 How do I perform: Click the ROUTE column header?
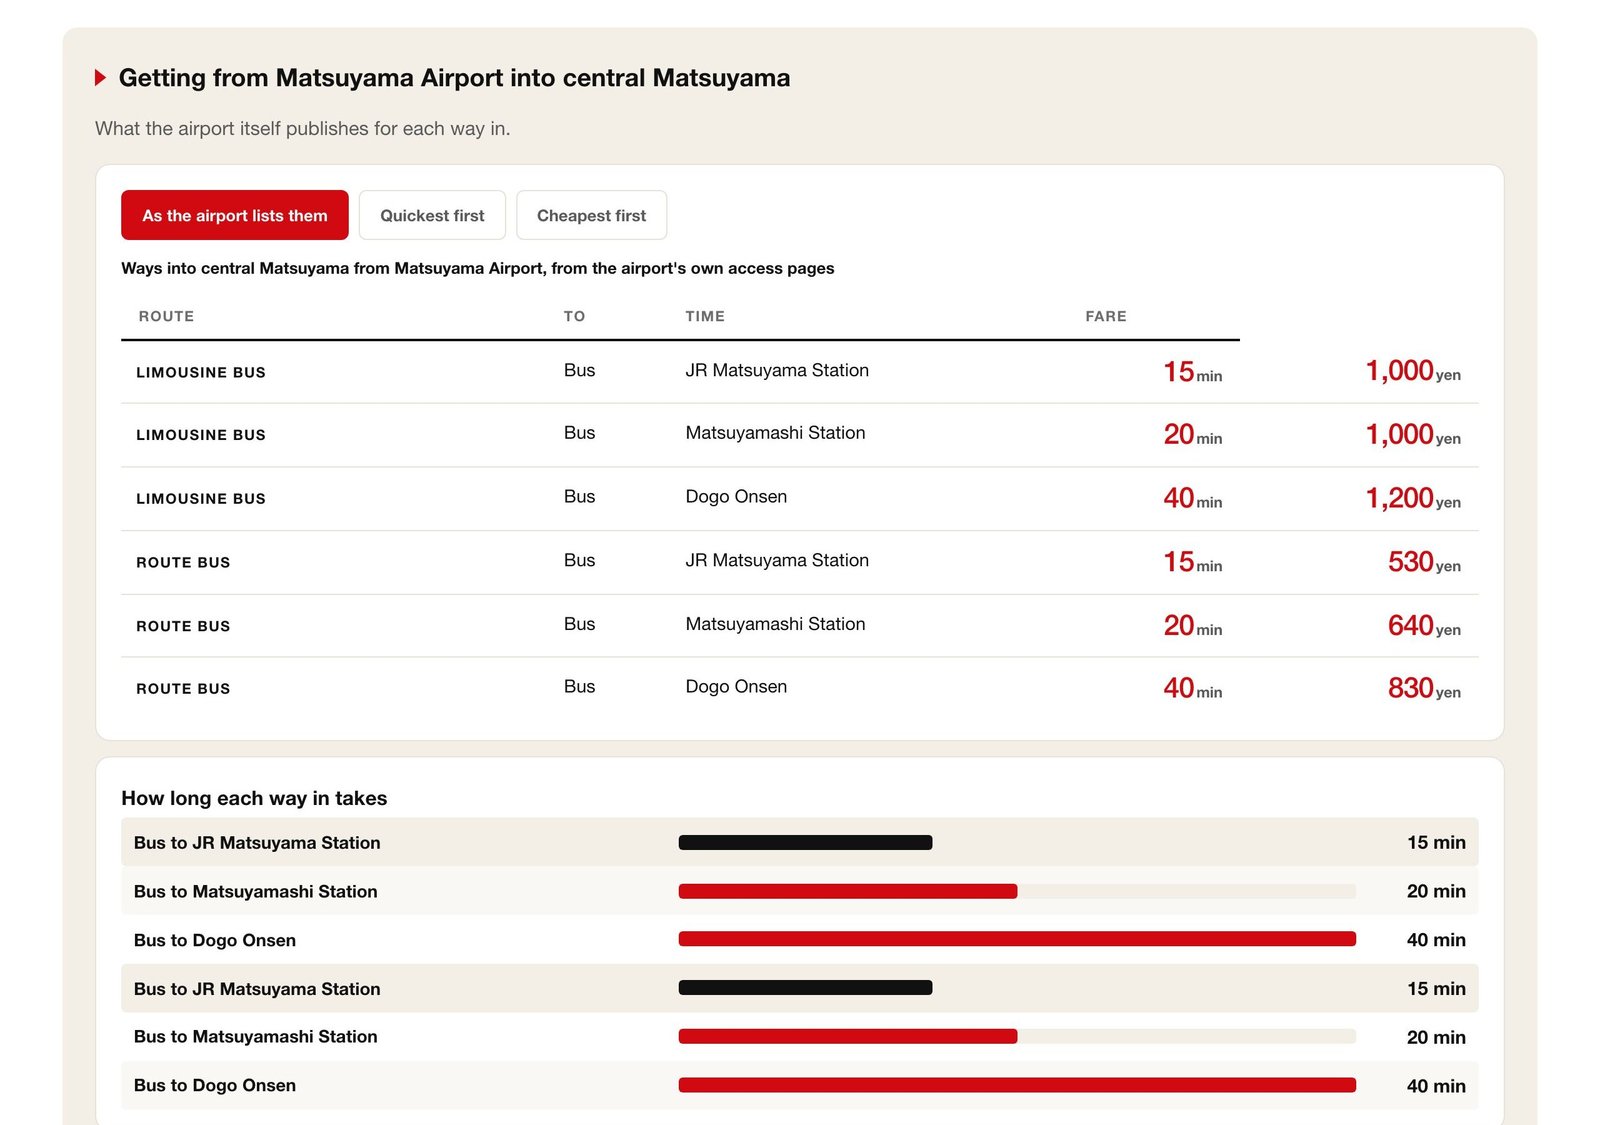tap(167, 316)
